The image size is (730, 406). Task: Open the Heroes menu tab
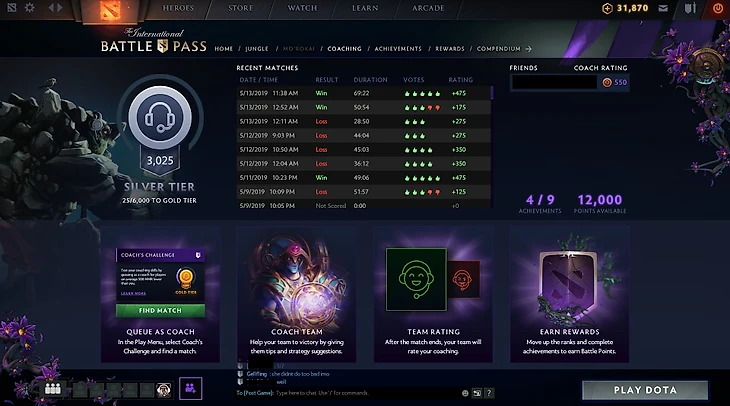177,8
